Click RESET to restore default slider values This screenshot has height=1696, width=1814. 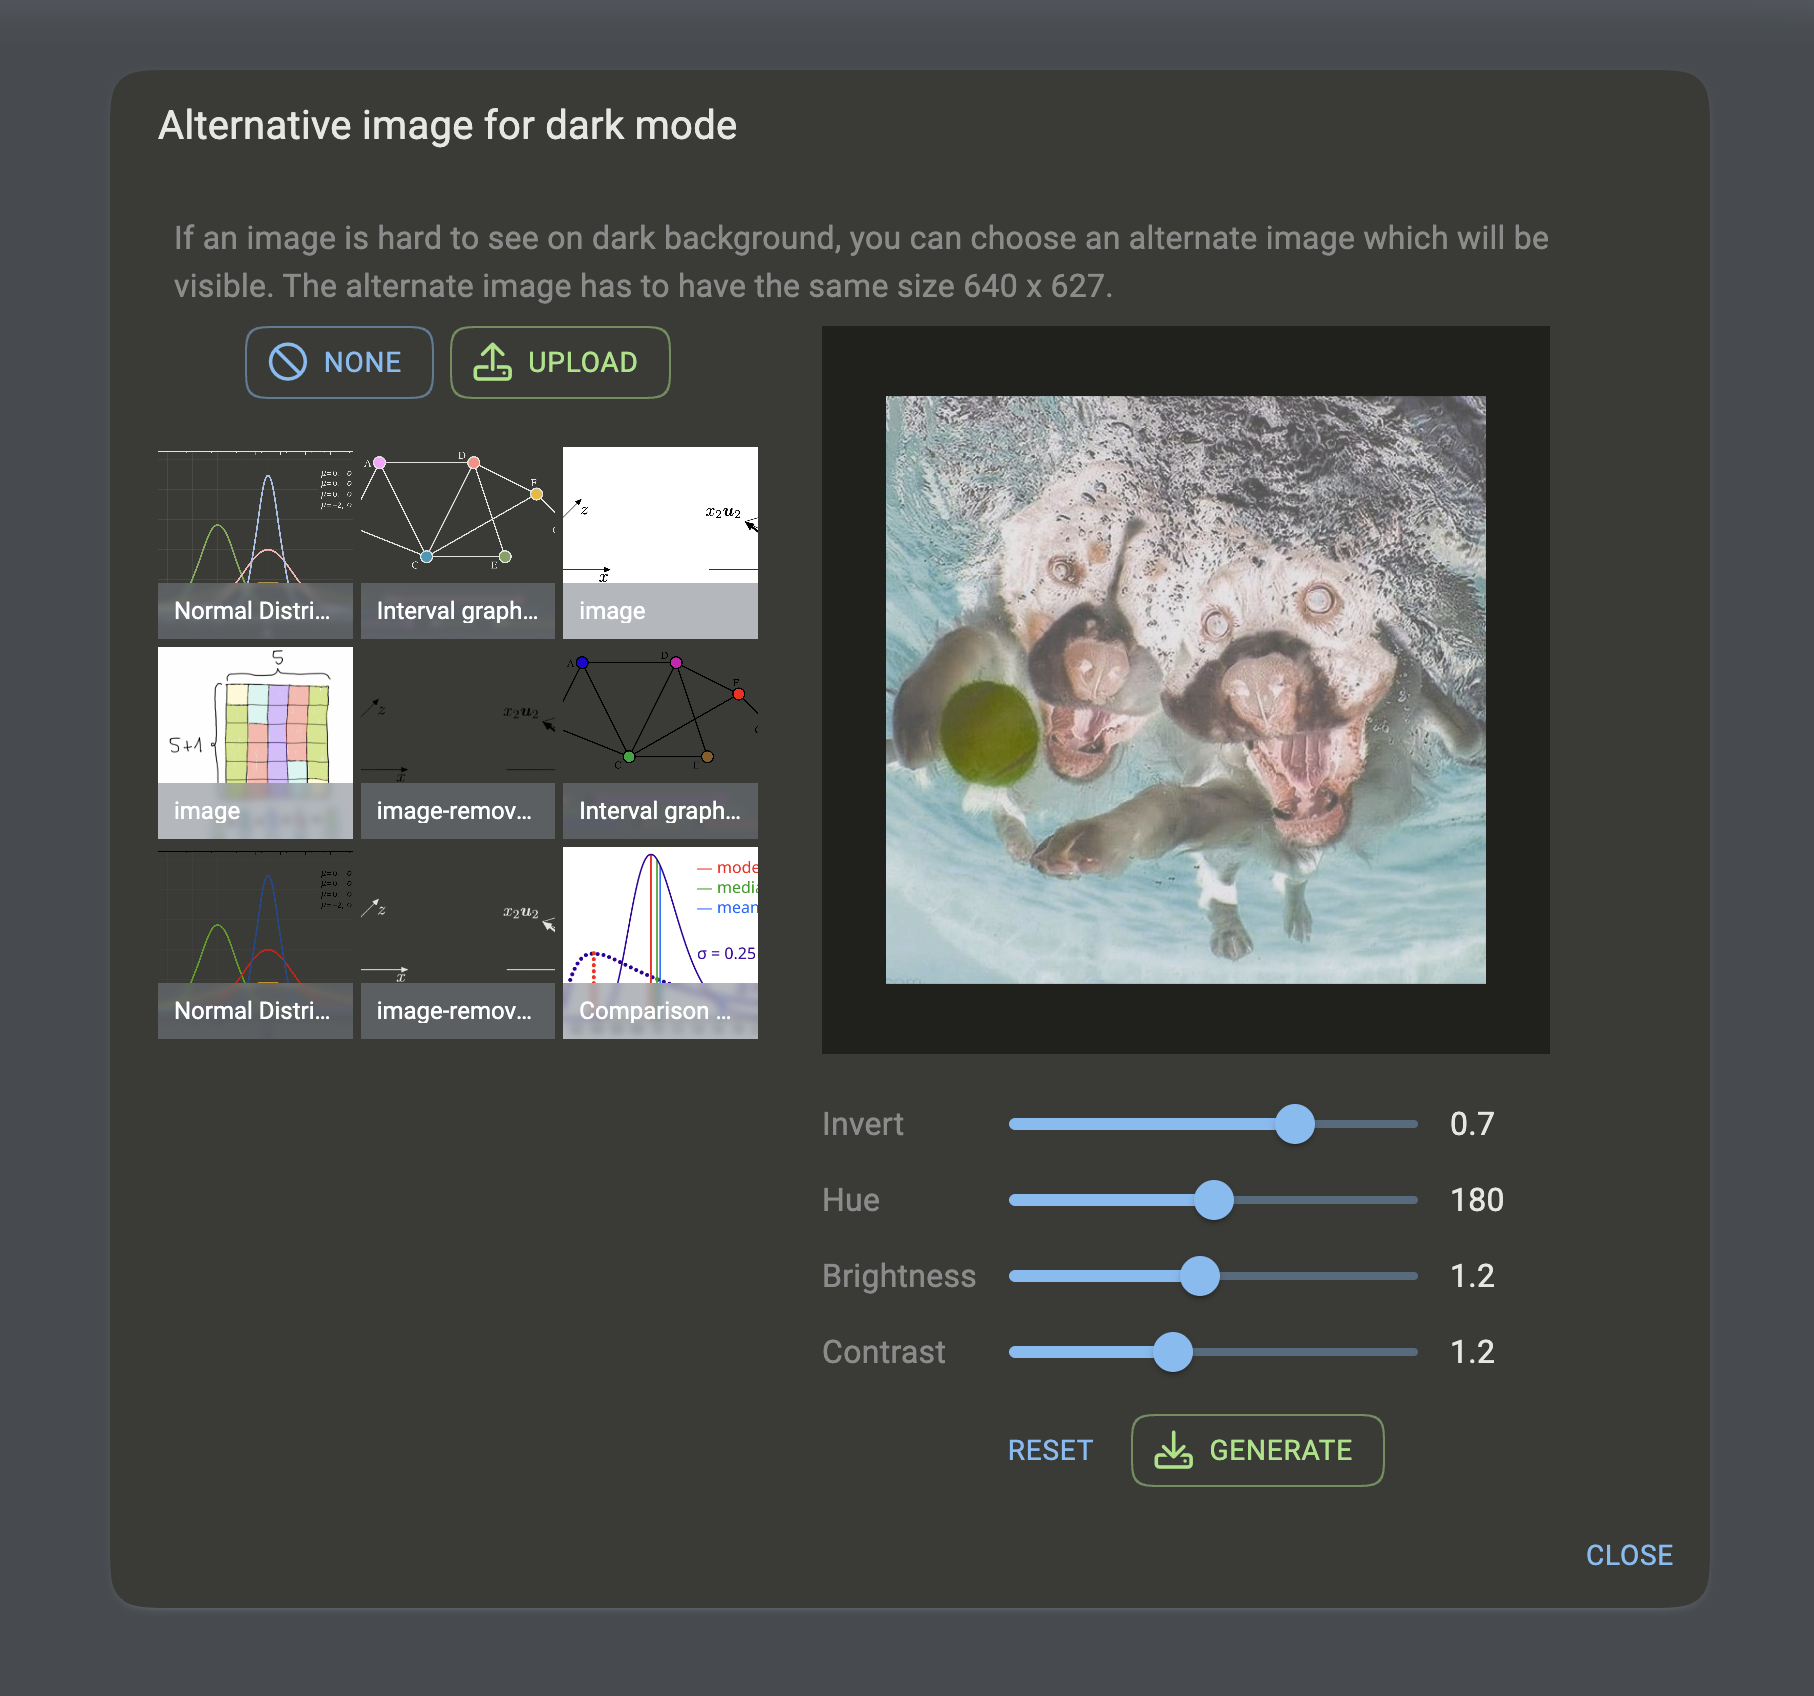(x=1050, y=1450)
